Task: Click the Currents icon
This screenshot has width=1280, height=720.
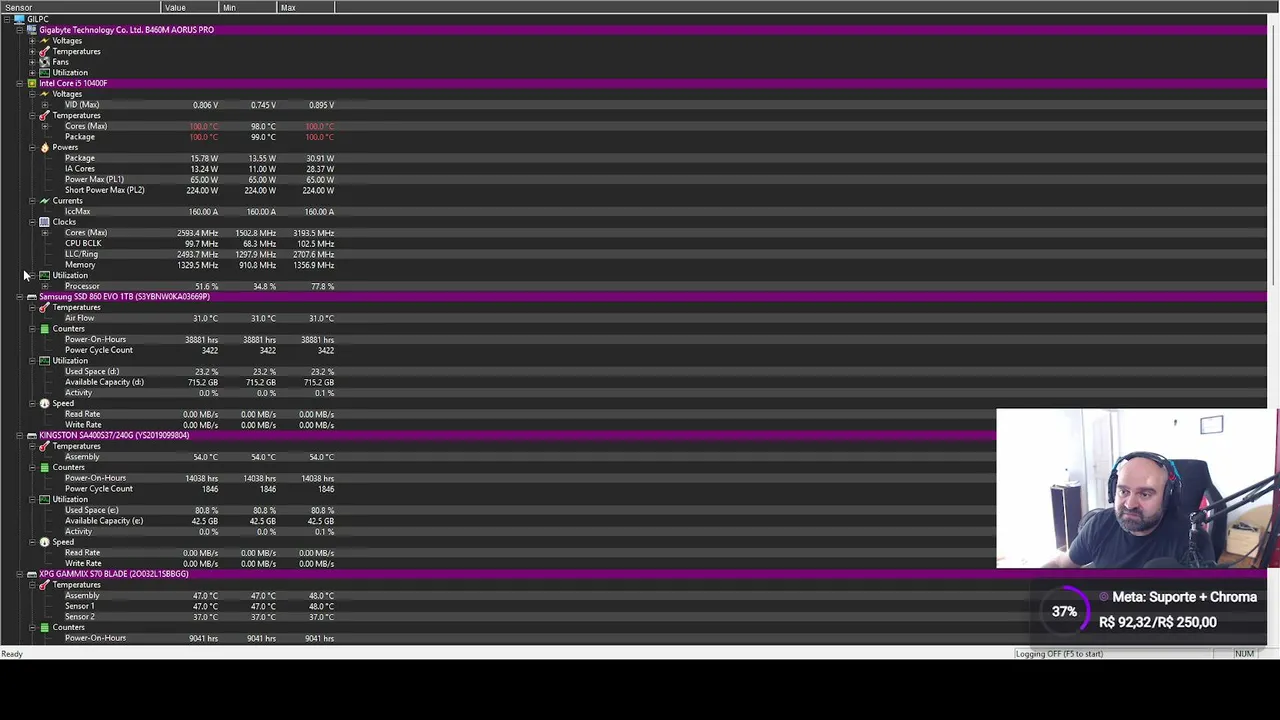Action: click(x=44, y=201)
